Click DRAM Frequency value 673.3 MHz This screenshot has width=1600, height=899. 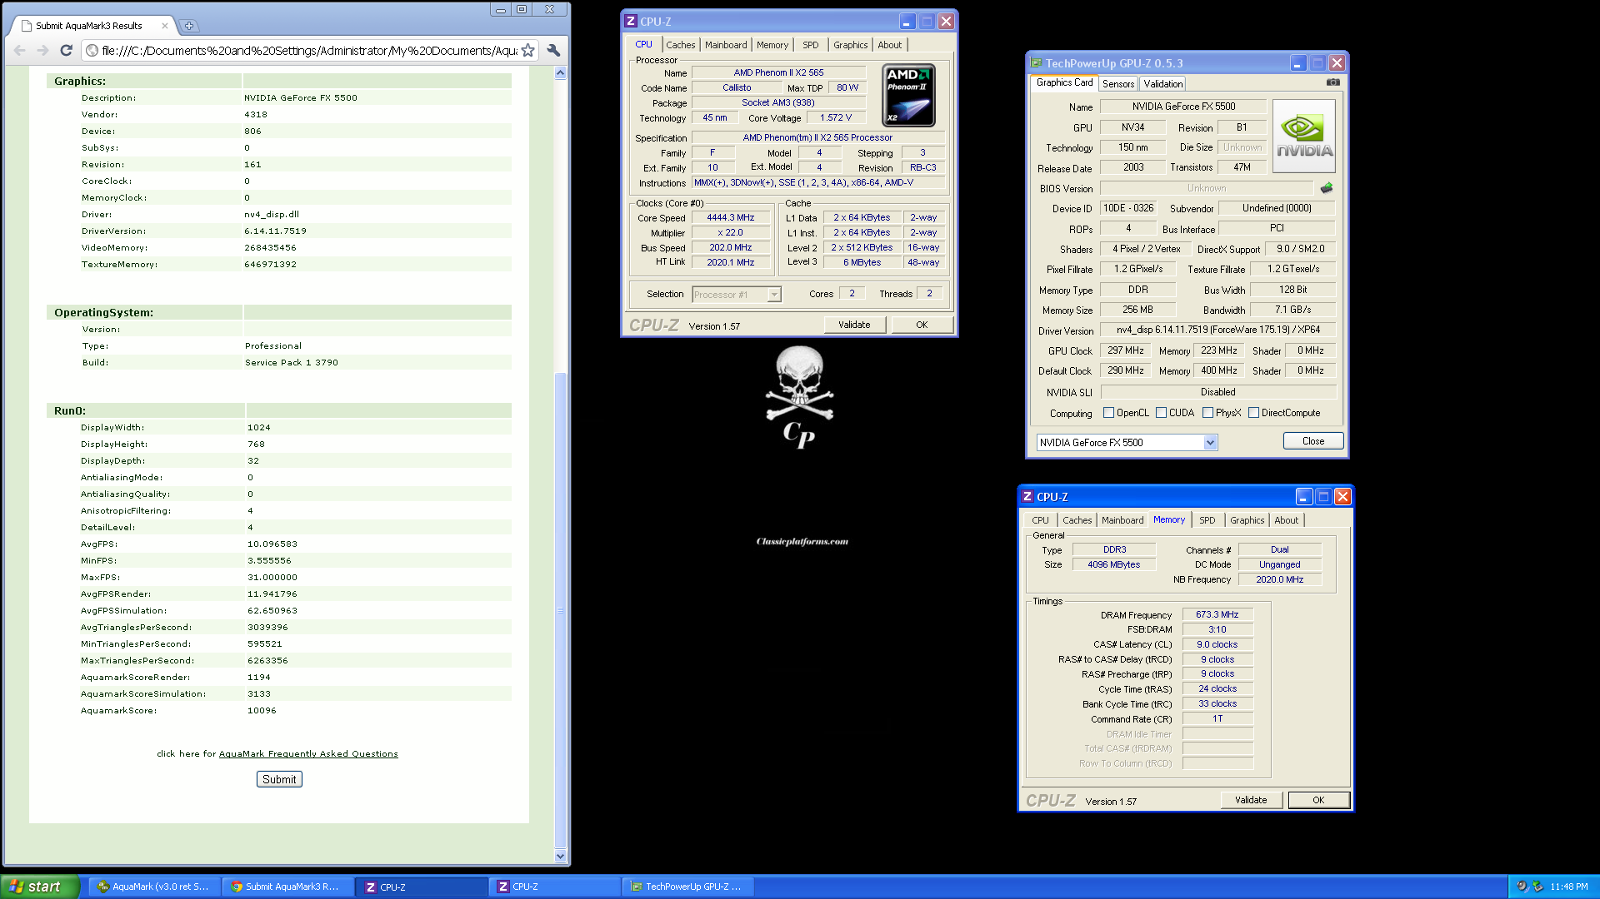[1217, 615]
